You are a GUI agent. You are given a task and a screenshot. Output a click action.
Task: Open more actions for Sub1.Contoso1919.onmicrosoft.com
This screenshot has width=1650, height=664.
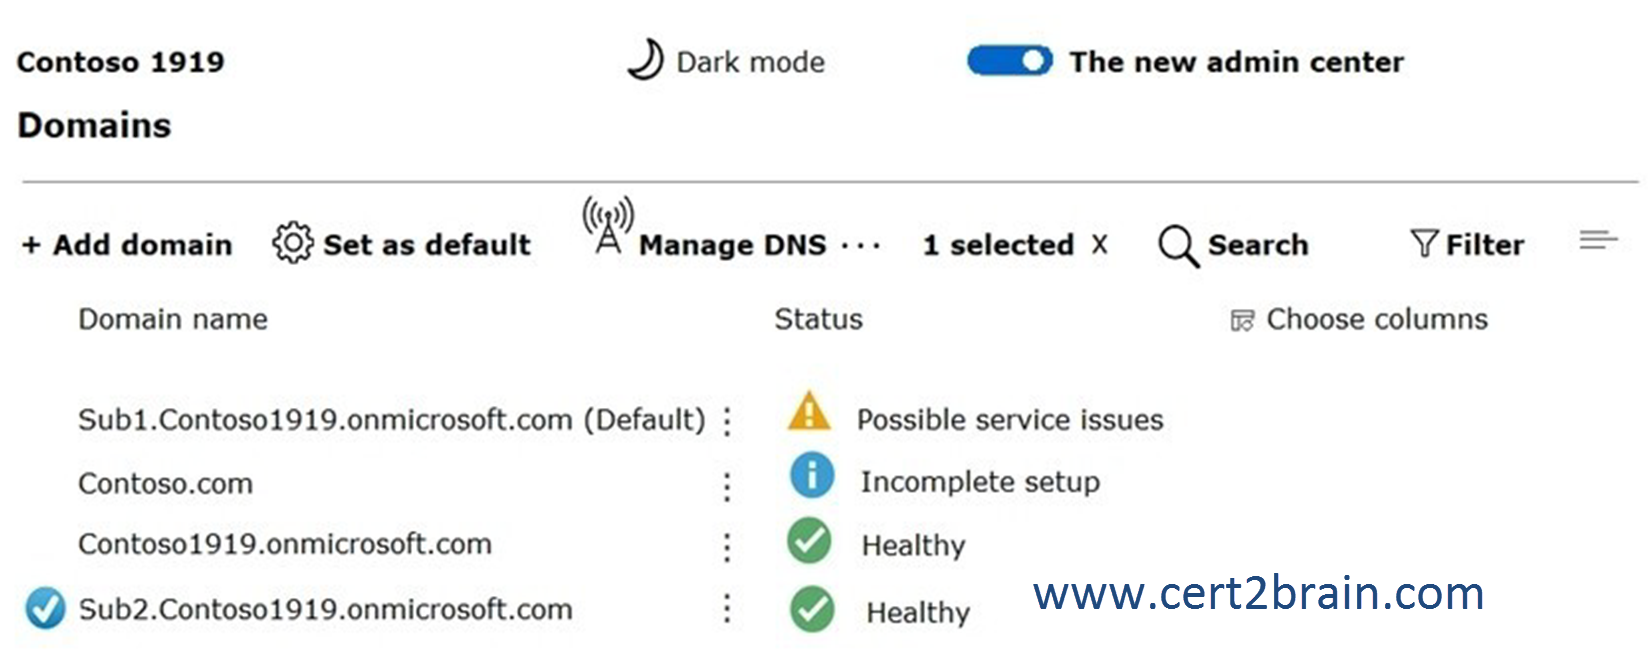pos(727,421)
